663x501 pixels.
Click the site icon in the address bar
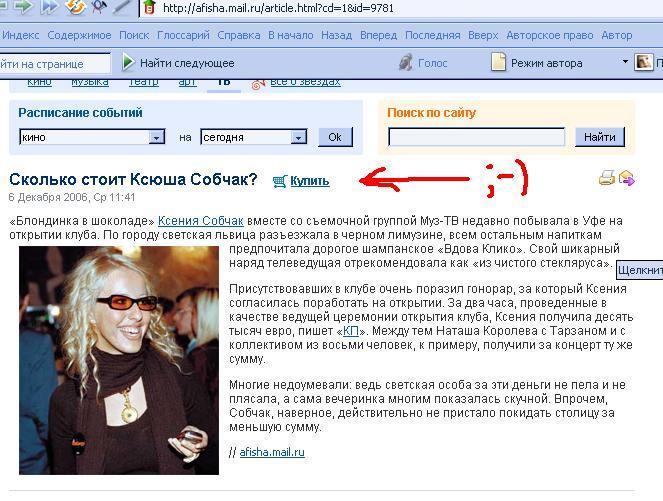[x=148, y=7]
